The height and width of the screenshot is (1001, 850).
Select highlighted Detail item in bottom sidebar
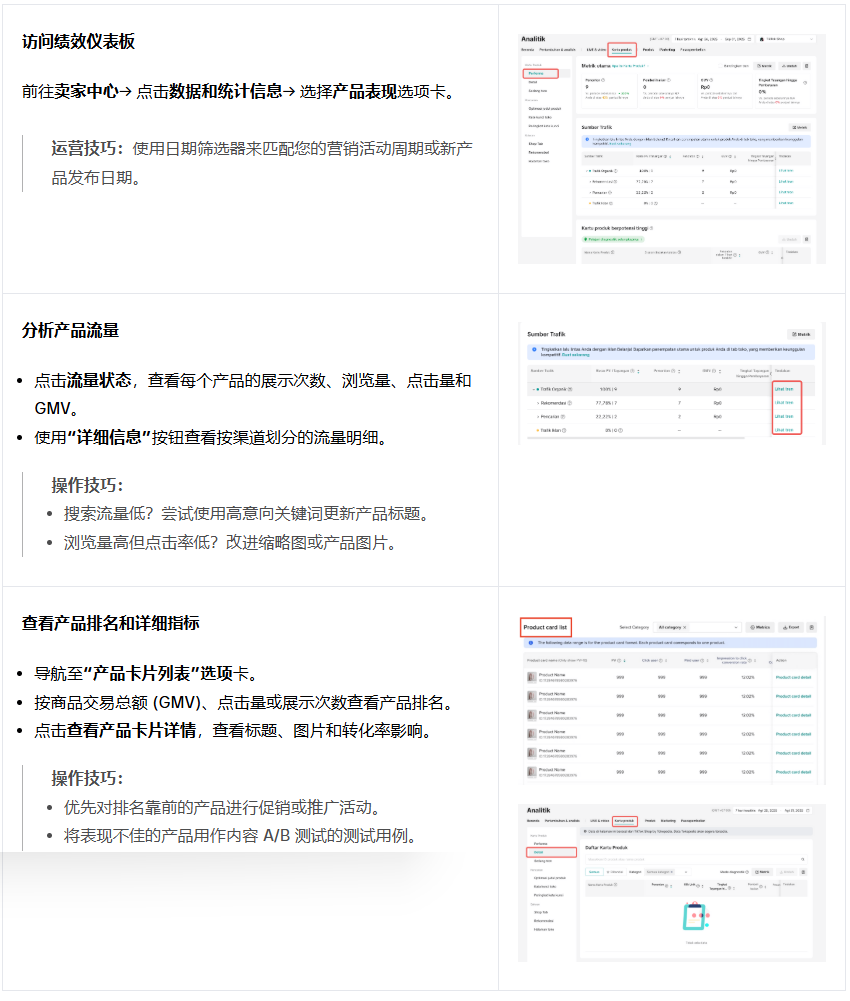pyautogui.click(x=551, y=852)
